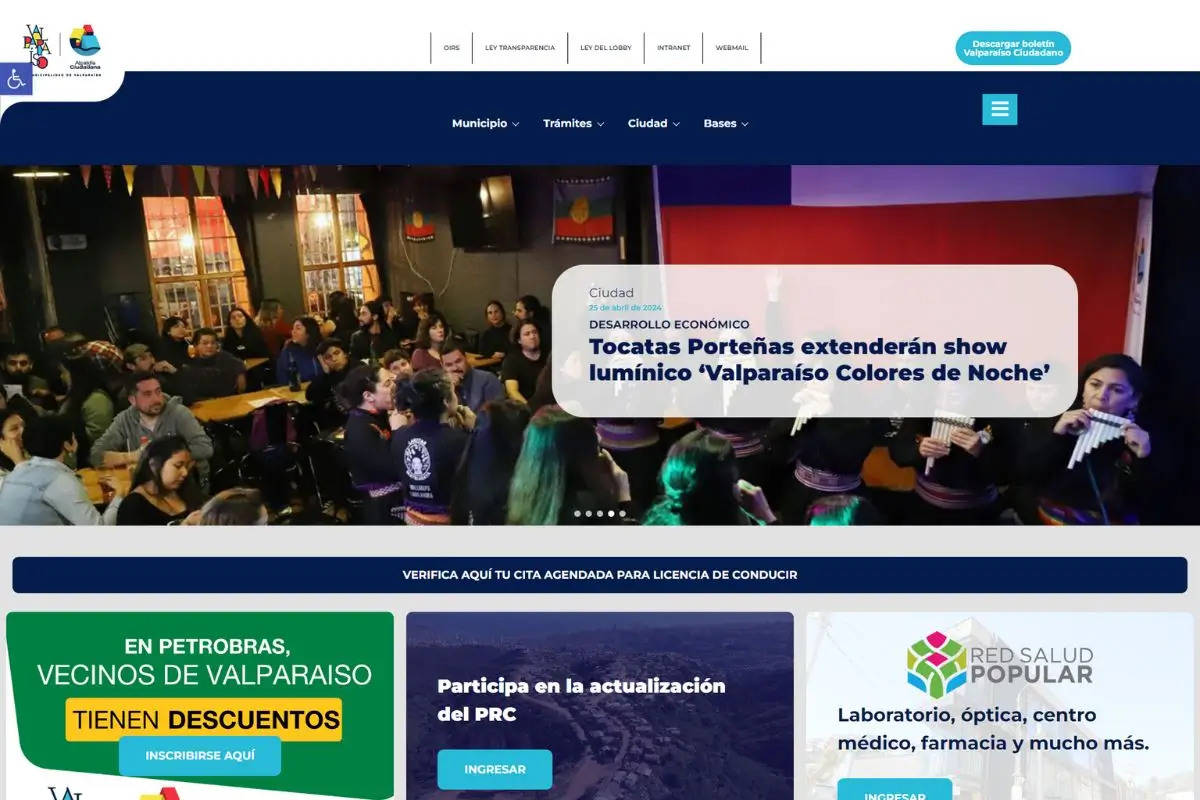Viewport: 1200px width, 800px height.
Task: Click the Red Salud Popular logo
Action: (999, 665)
